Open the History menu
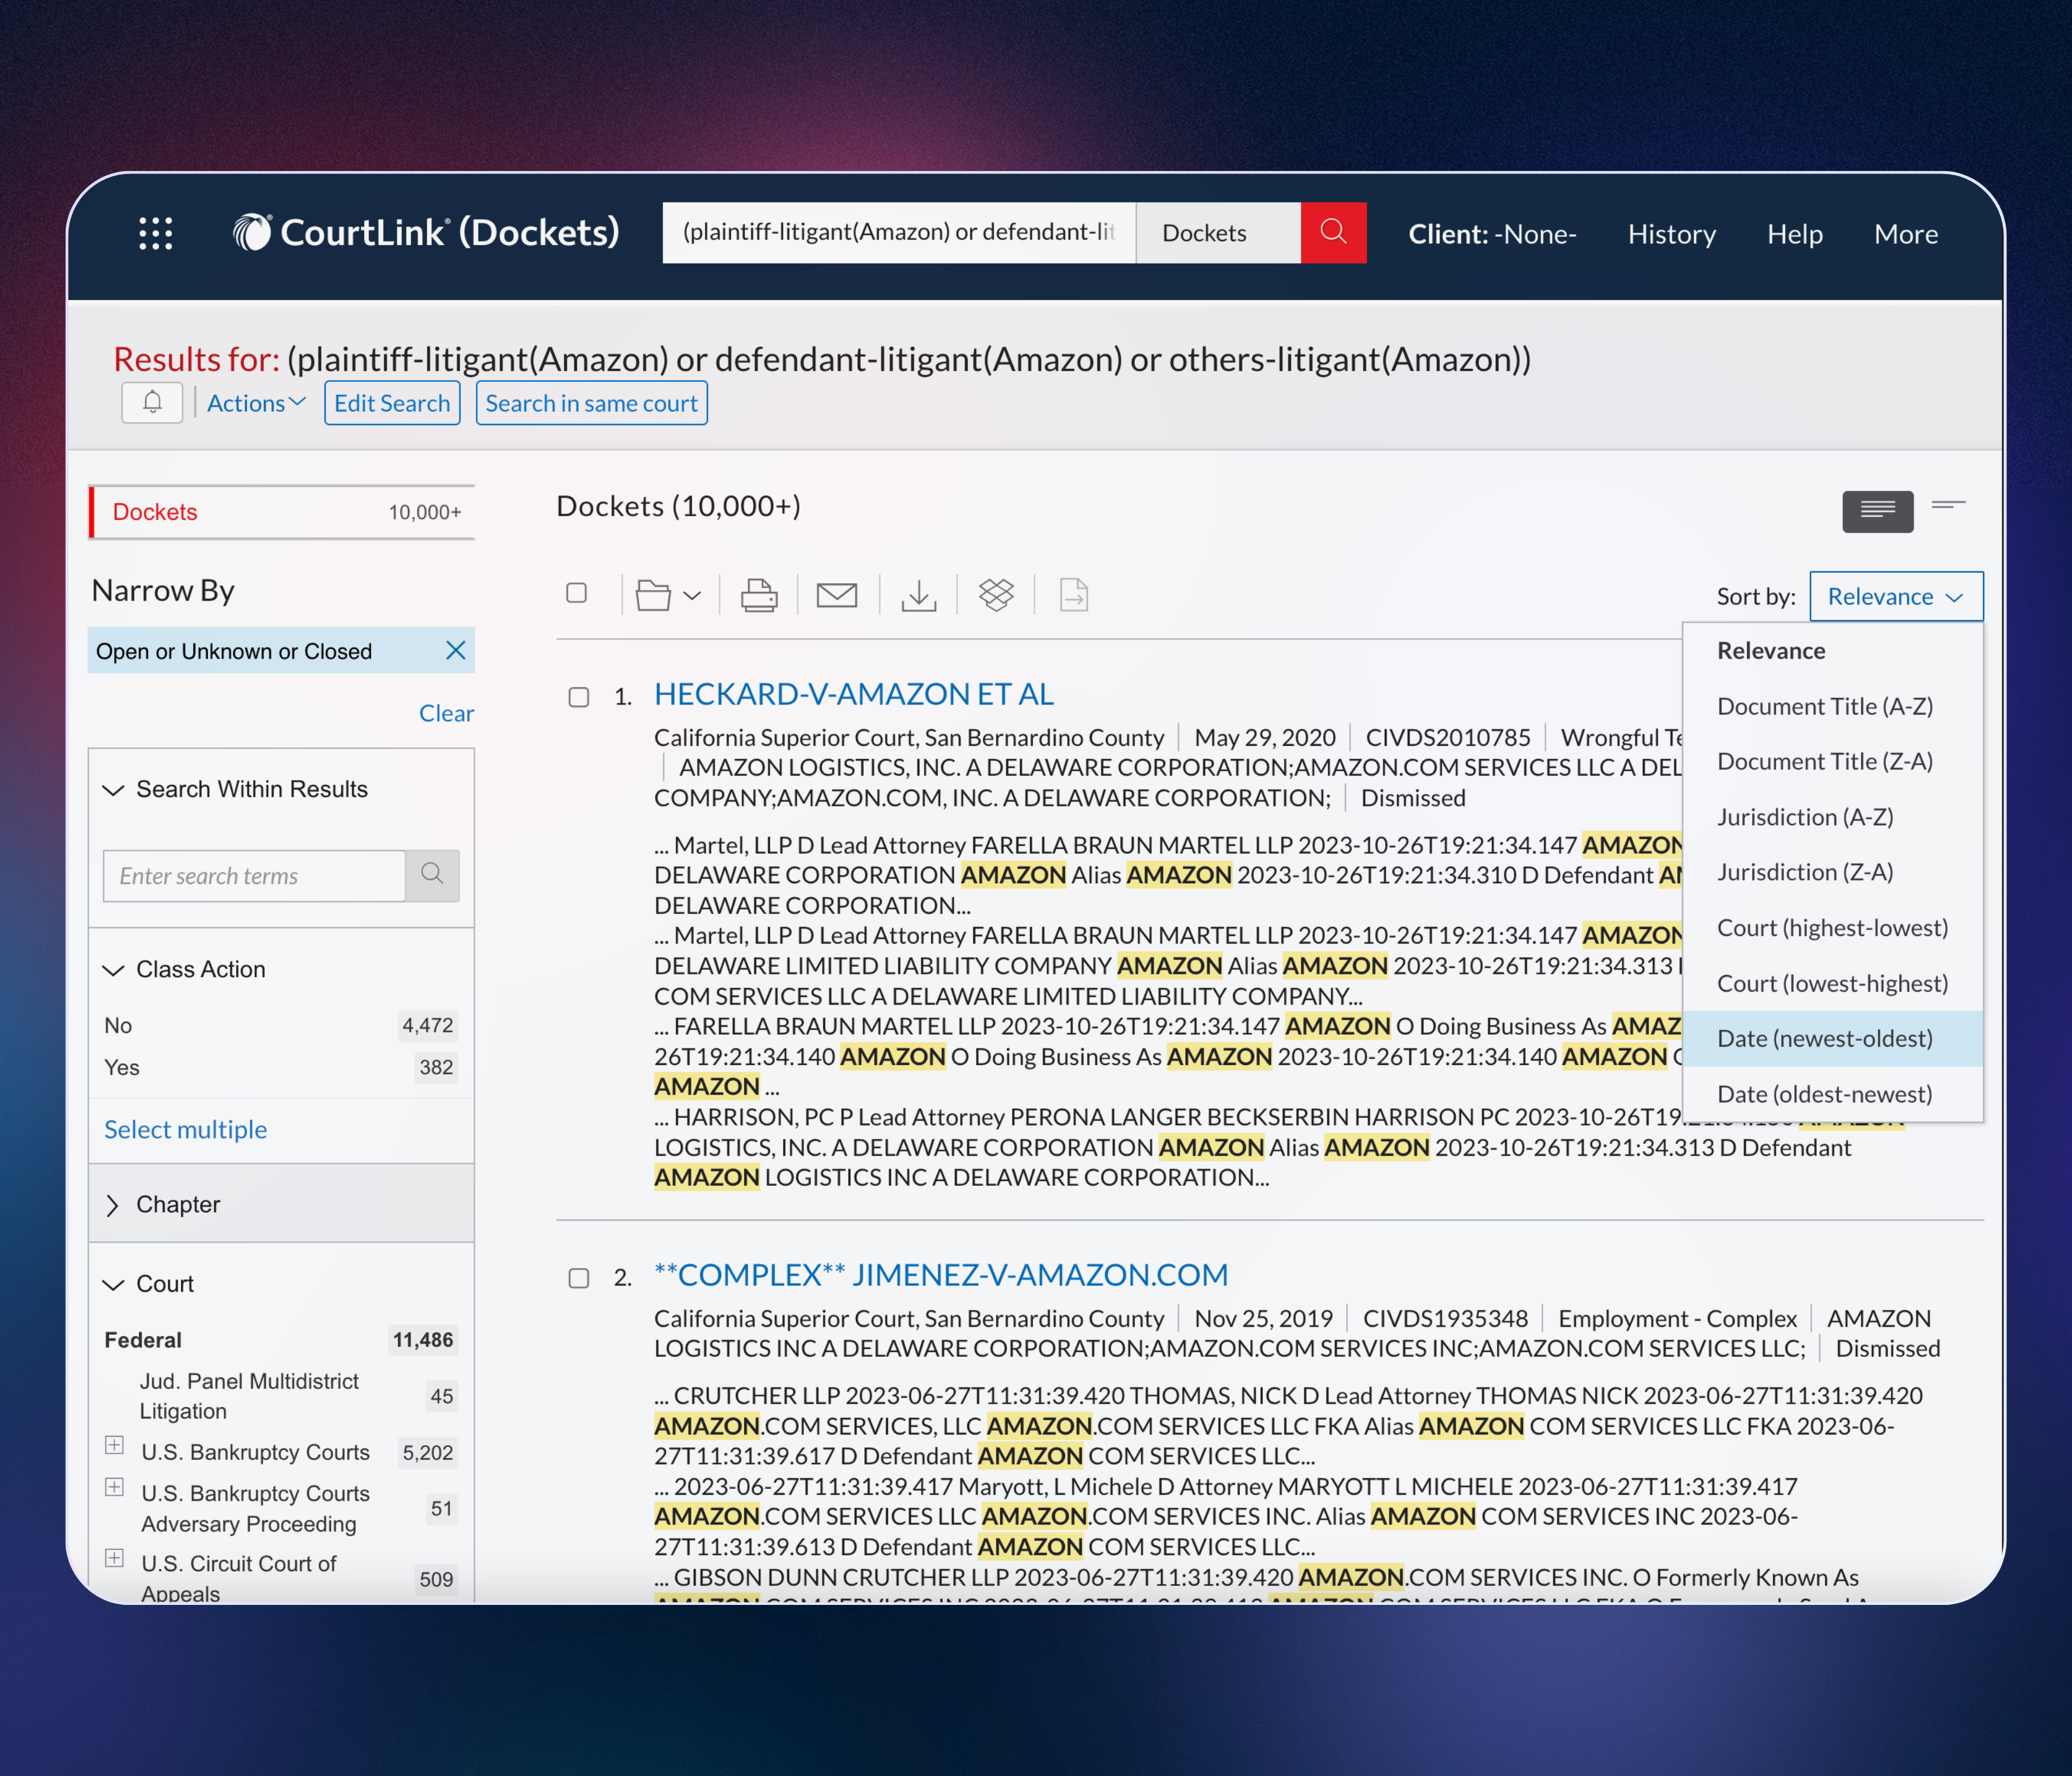The height and width of the screenshot is (1776, 2072). (x=1671, y=234)
